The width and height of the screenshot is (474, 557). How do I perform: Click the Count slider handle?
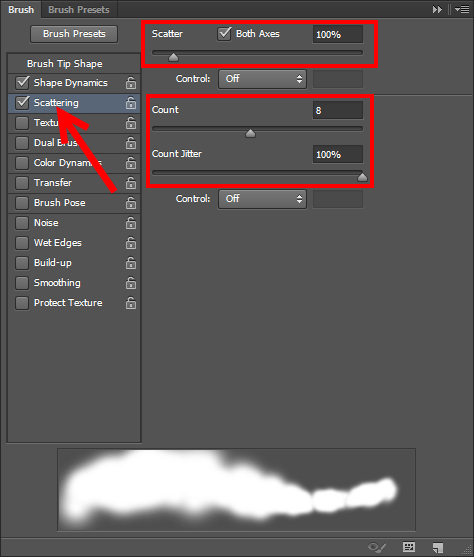point(251,133)
